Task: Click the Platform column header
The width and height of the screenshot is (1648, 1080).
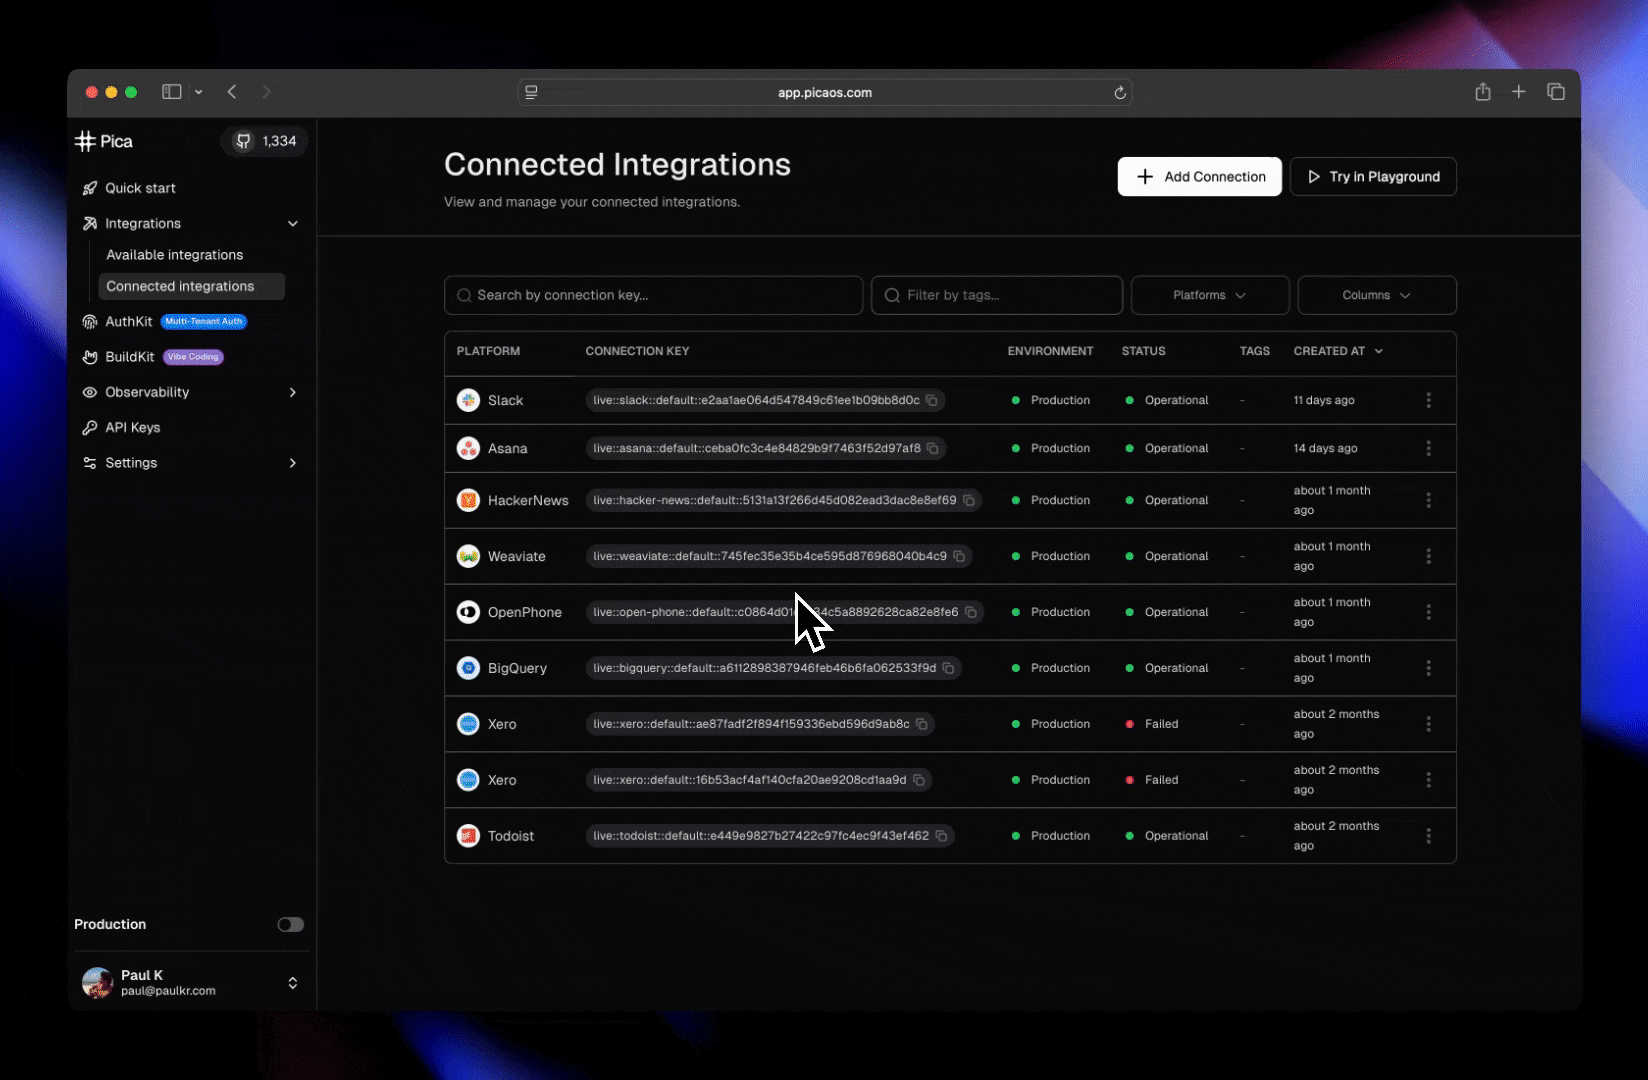Action: tap(488, 351)
